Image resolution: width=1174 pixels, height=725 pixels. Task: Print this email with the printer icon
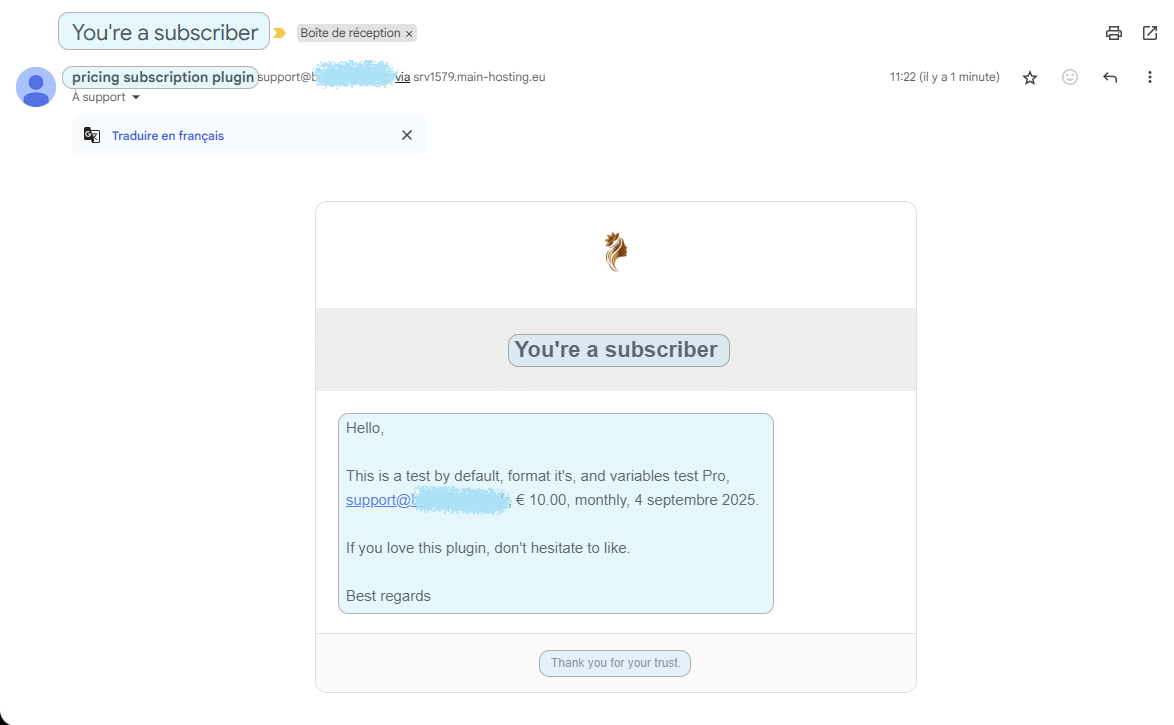[1114, 33]
